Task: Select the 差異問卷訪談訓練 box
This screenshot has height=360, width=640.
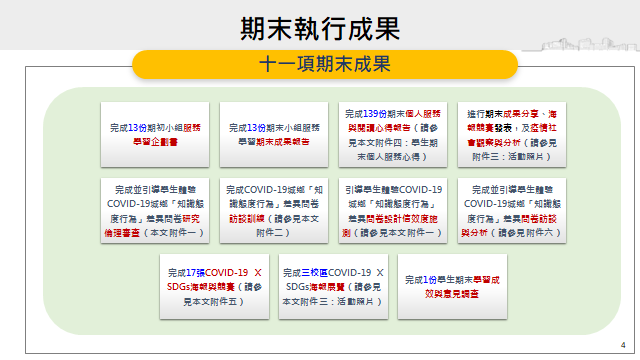Action: point(274,211)
